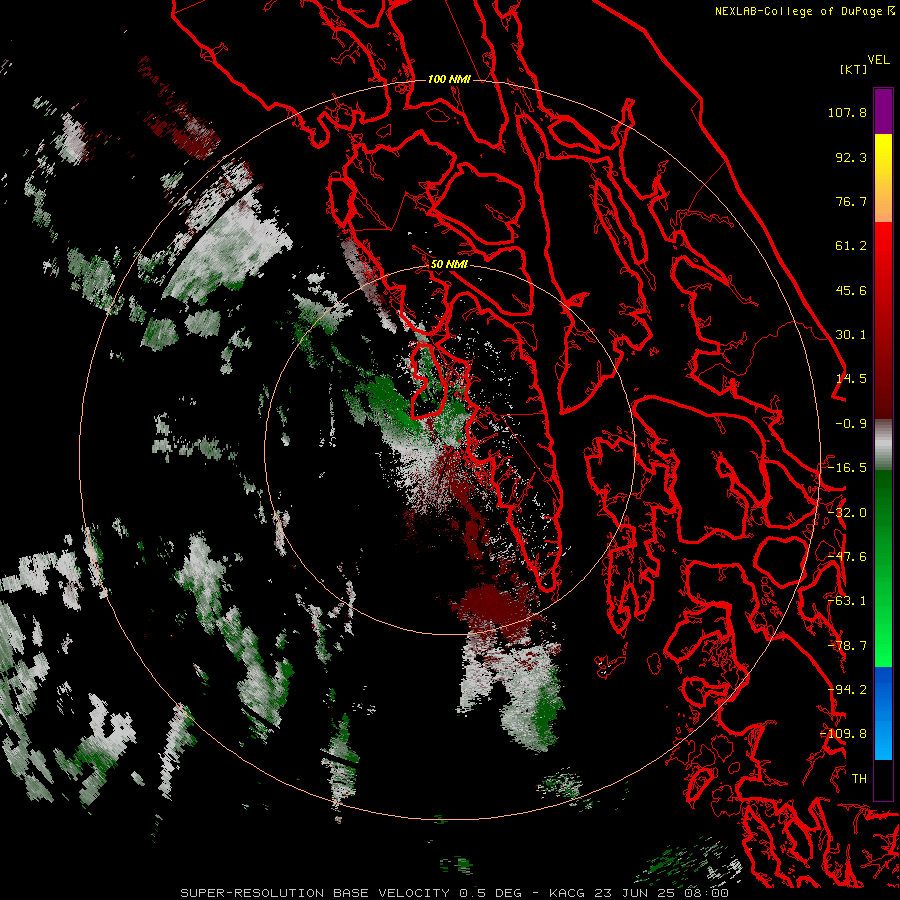Click the 61.2 velocity scale value
Viewport: 900px width, 900px height.
tap(851, 246)
